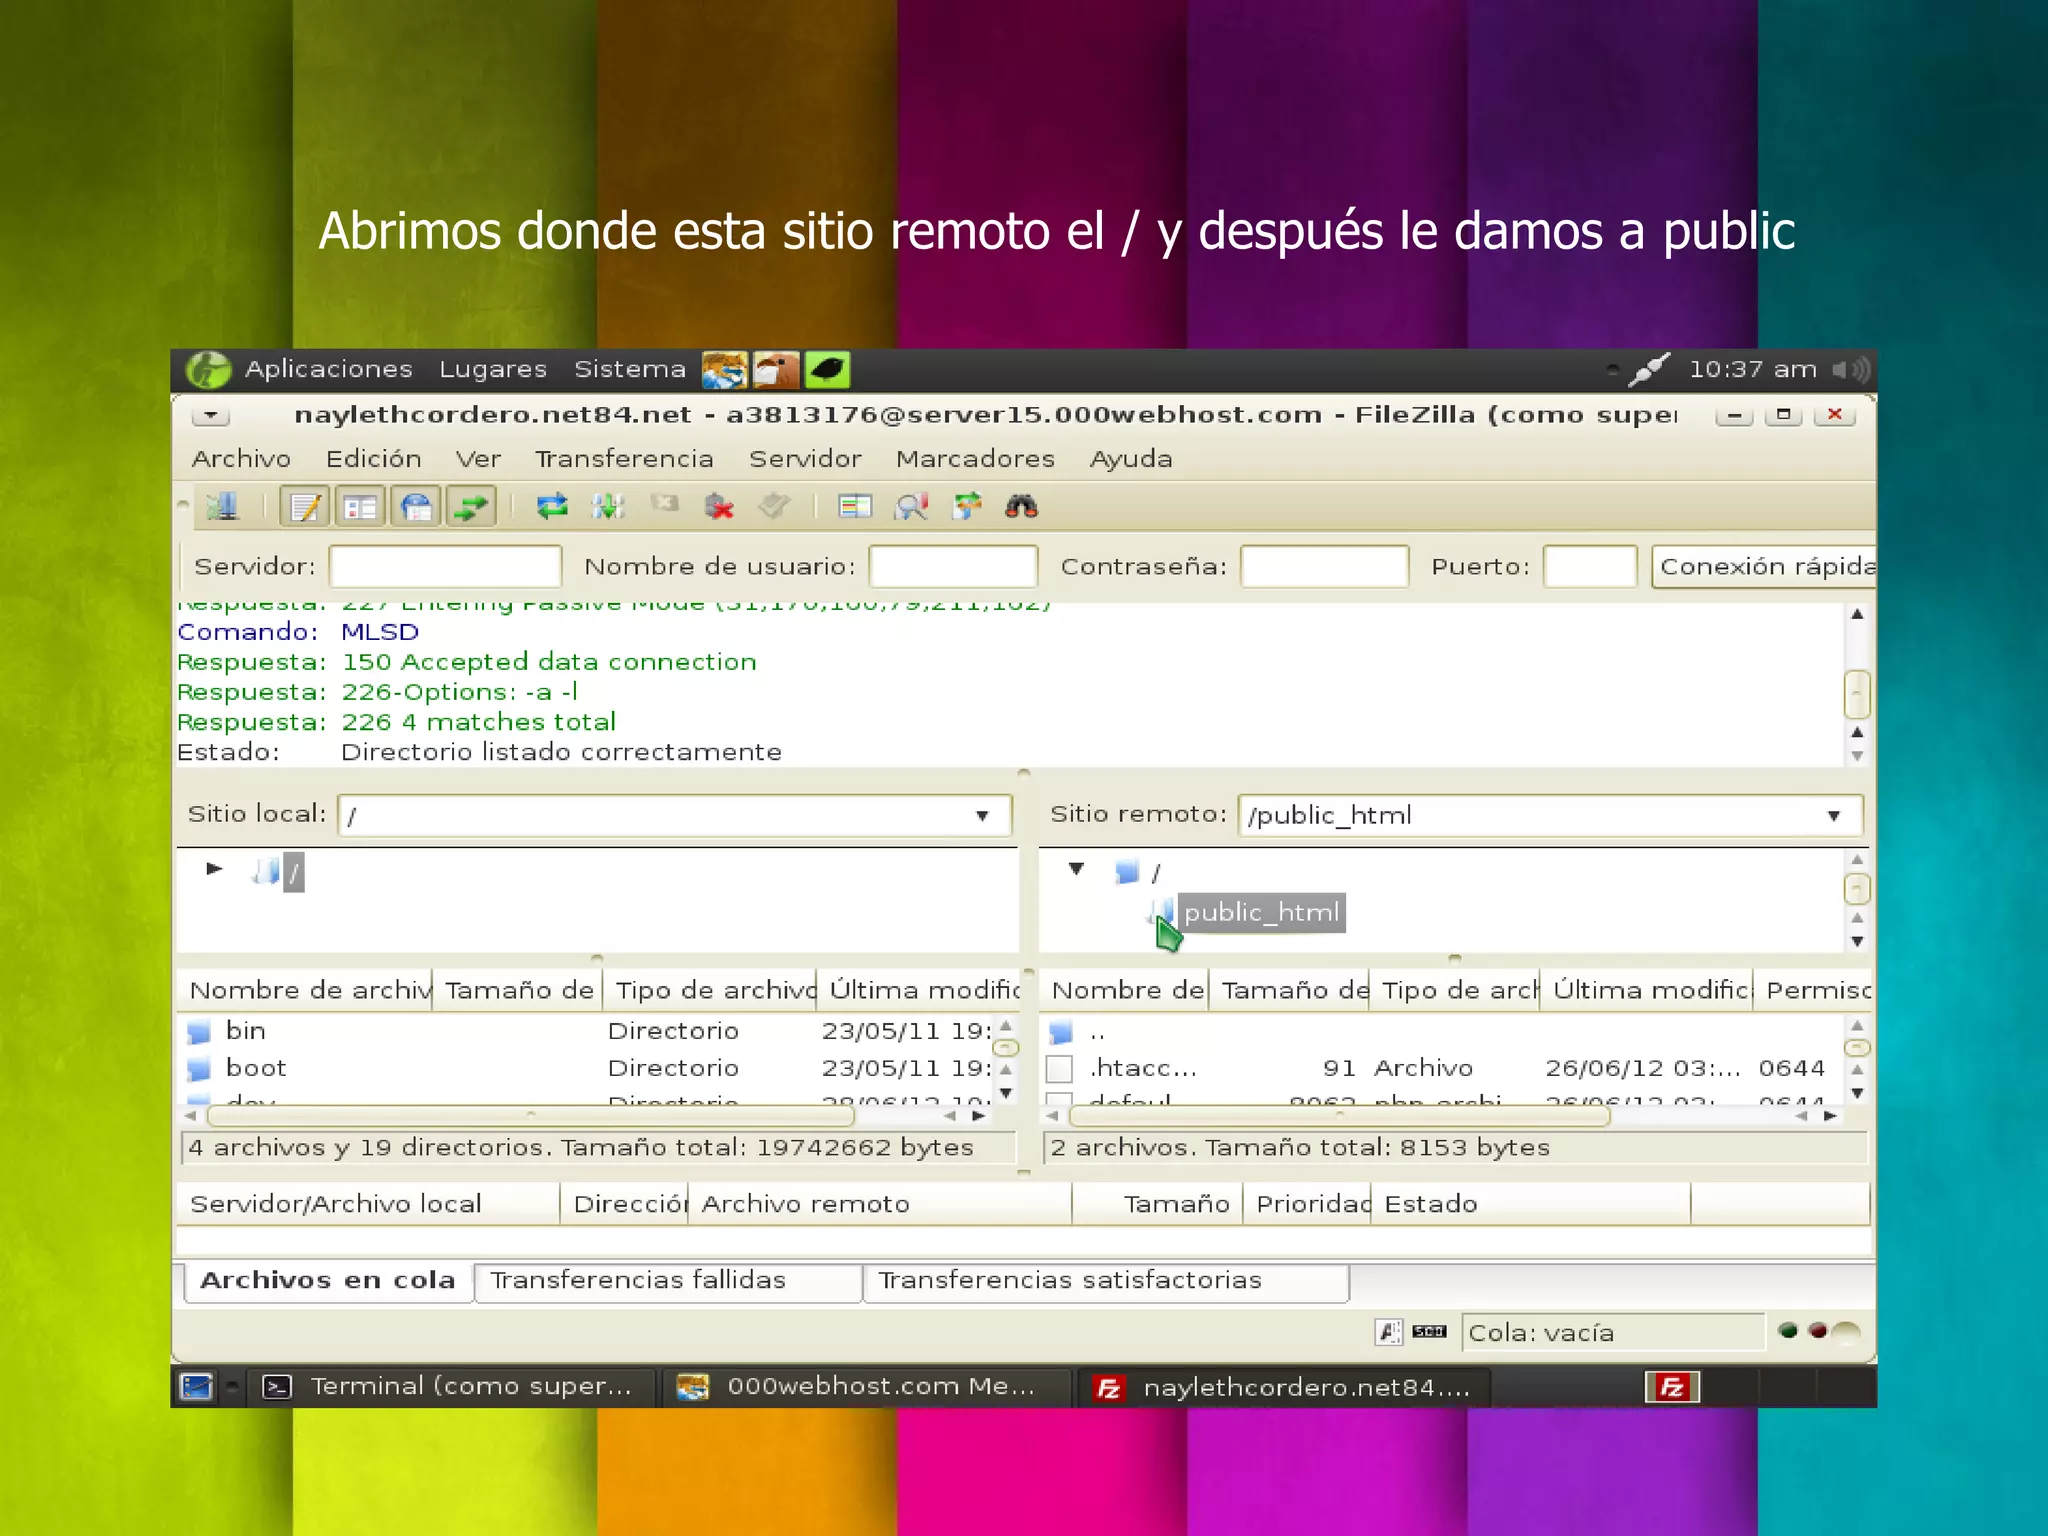
Task: Open Sitio local path dropdown
Action: click(x=982, y=816)
